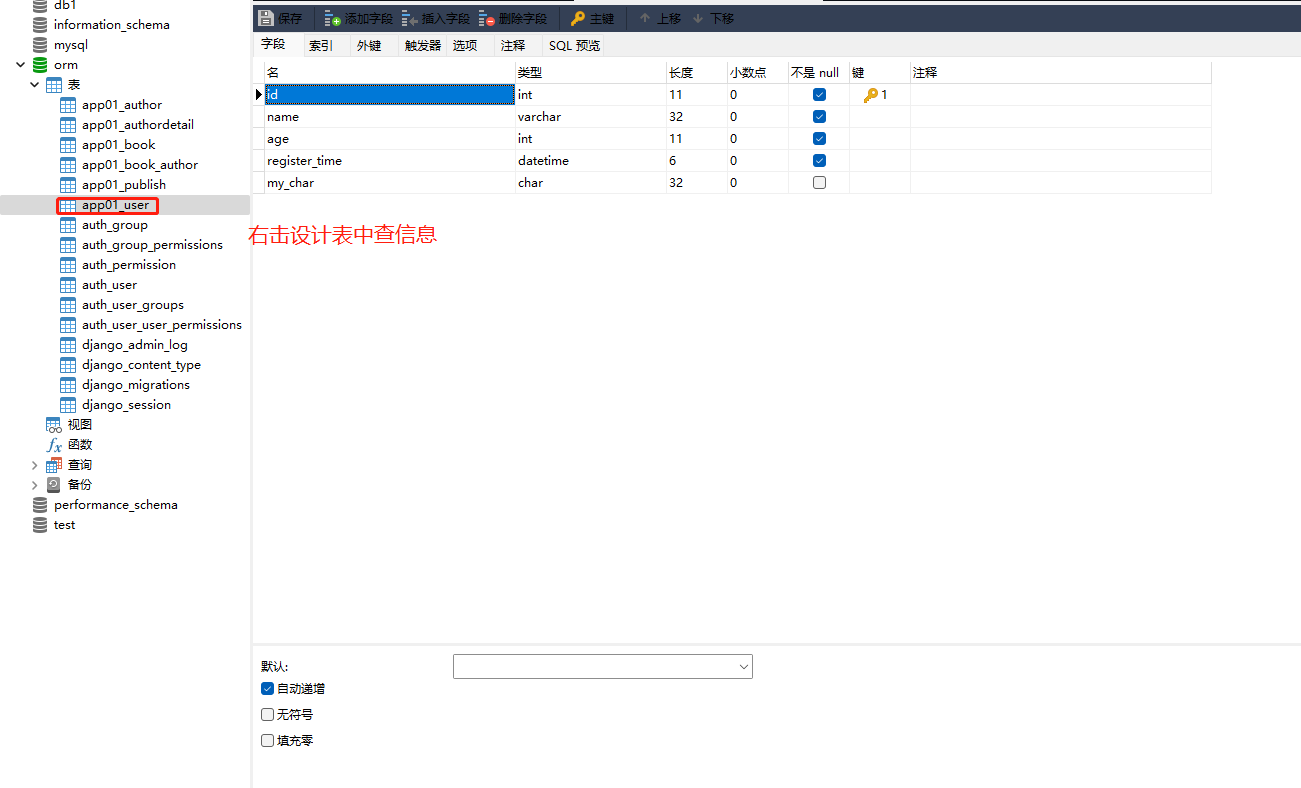The image size is (1301, 788).
Task: Click the key icon in id row
Action: coord(870,95)
